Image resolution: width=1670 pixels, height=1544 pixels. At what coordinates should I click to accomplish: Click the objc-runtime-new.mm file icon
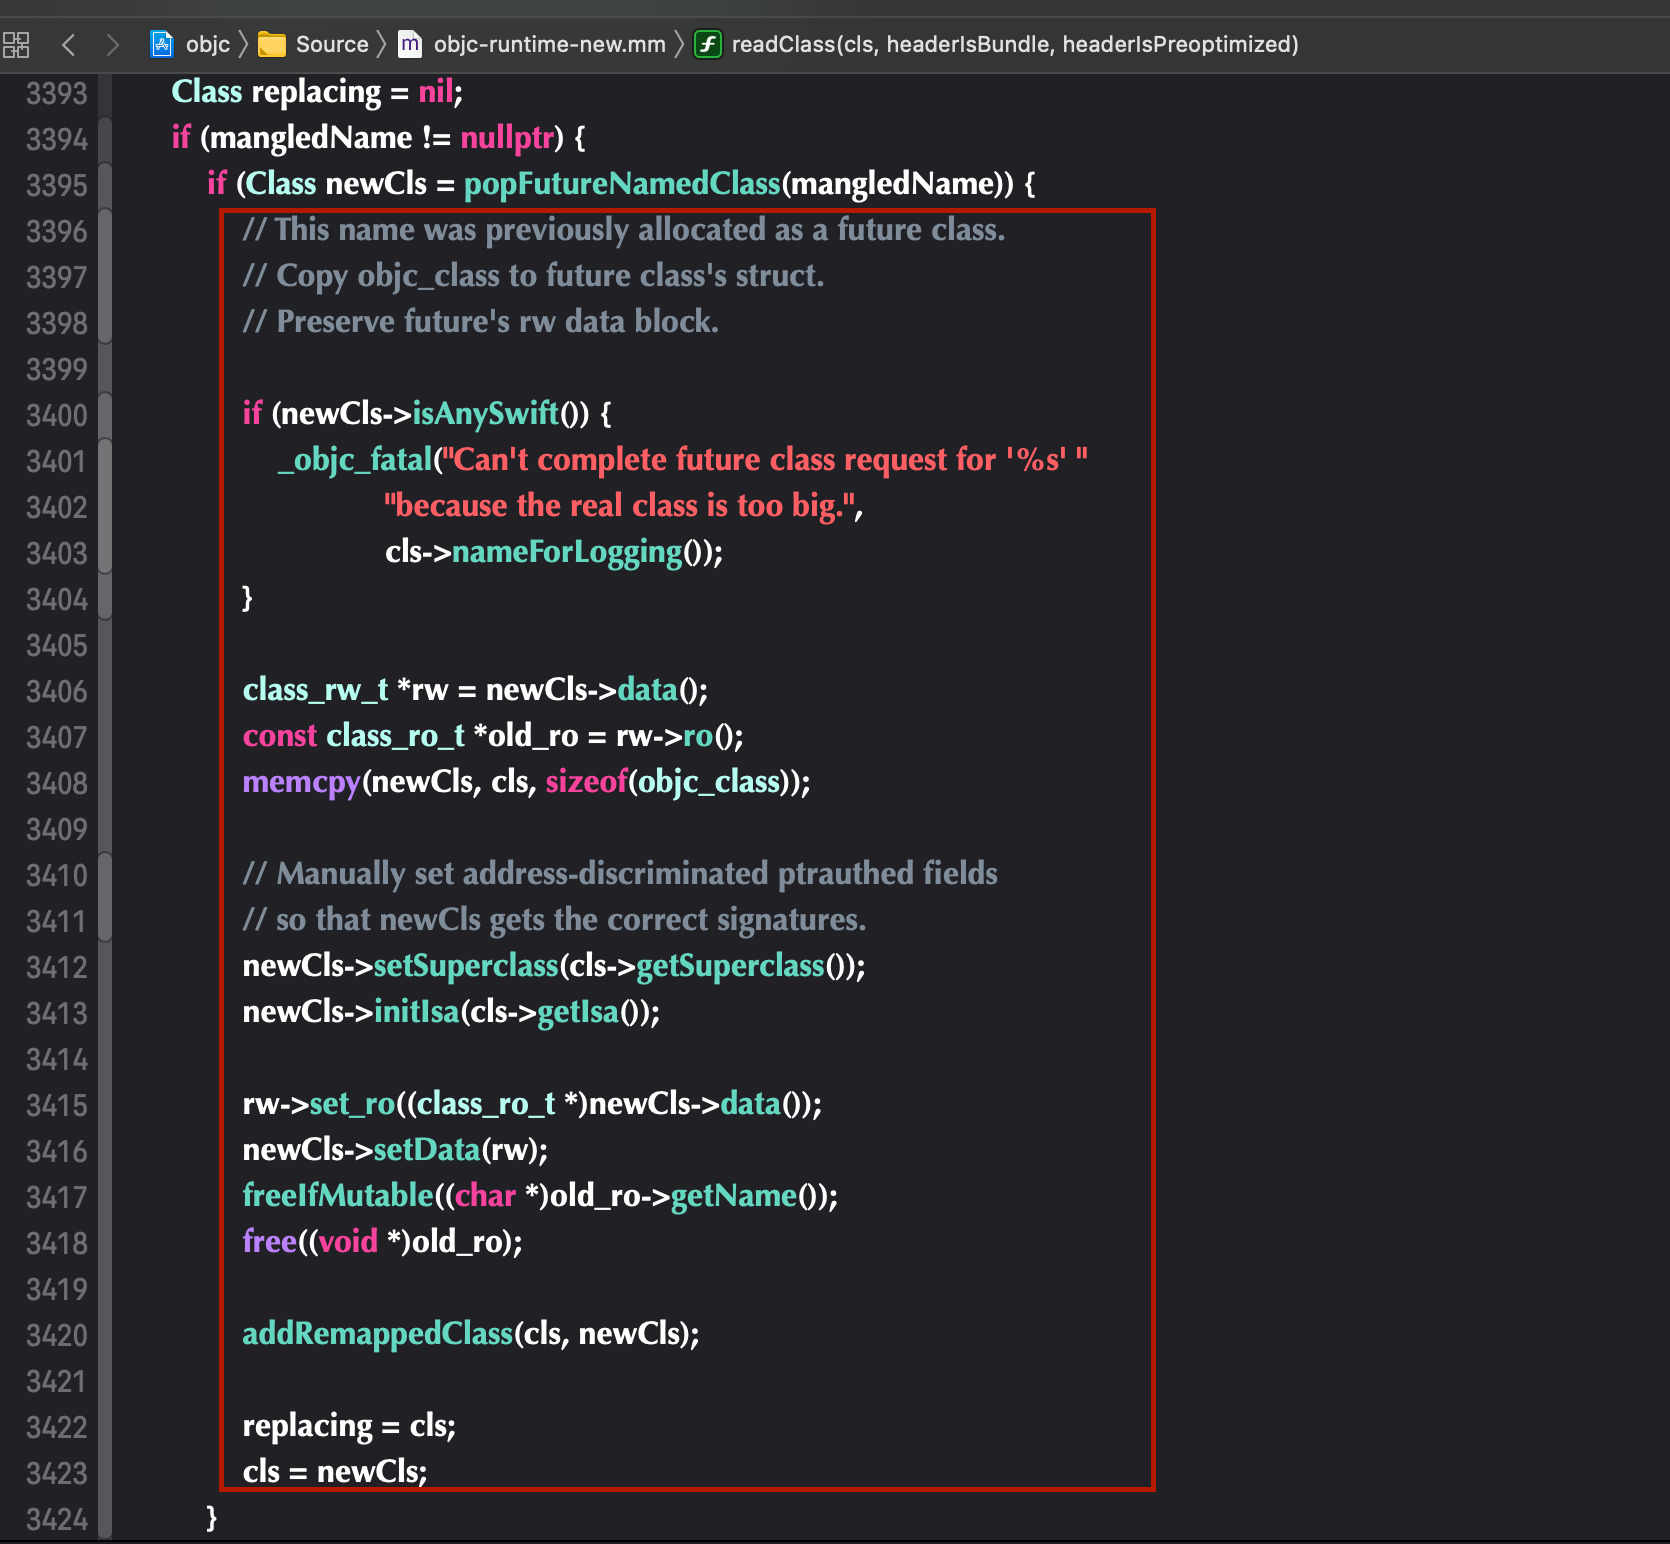pyautogui.click(x=410, y=44)
